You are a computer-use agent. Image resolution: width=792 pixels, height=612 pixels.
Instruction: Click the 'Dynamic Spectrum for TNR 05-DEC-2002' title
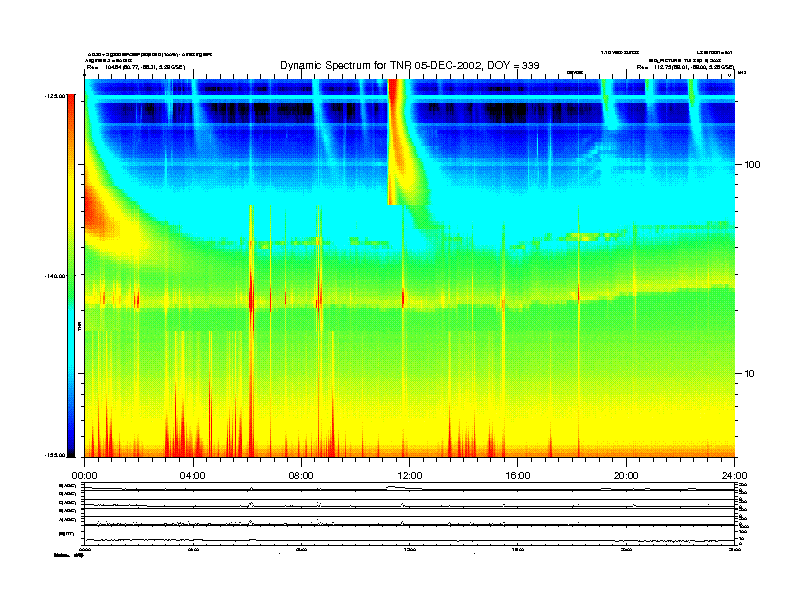tap(410, 66)
